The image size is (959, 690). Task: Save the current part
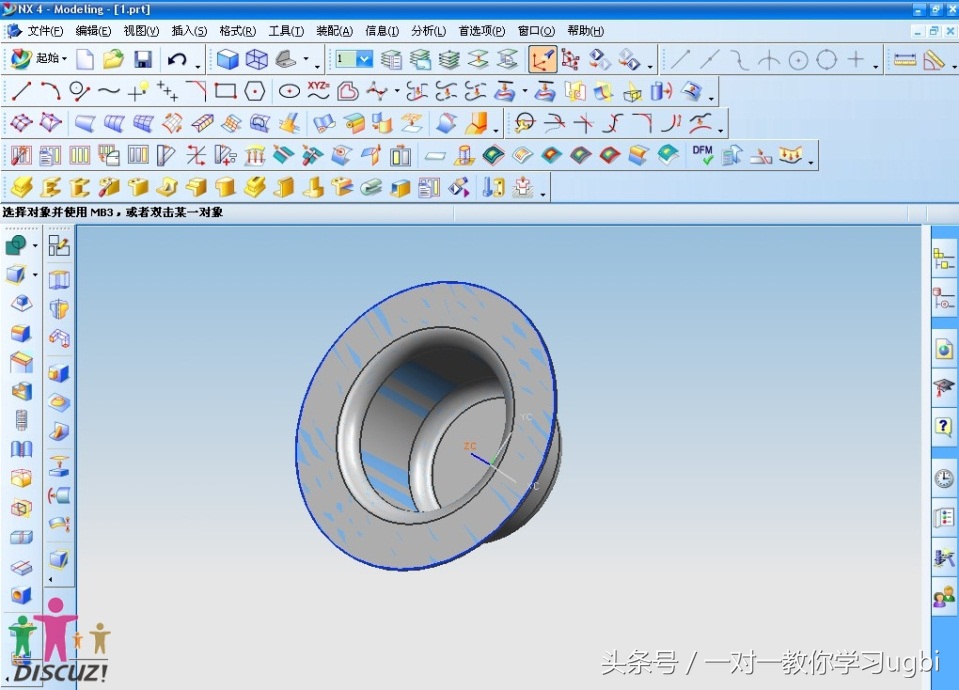(x=143, y=58)
